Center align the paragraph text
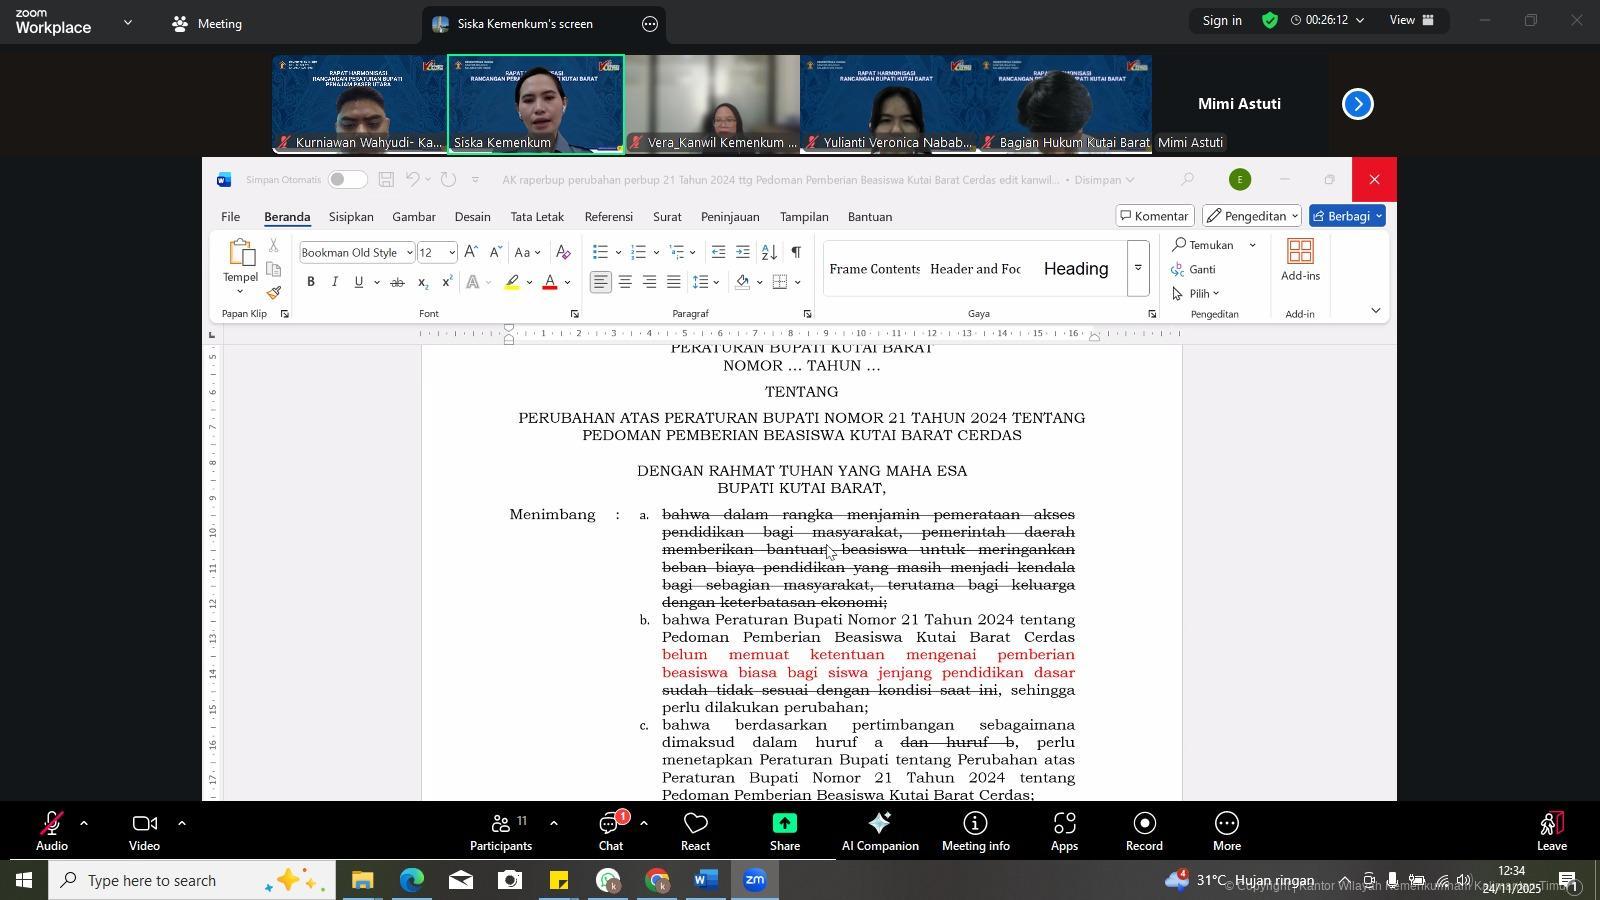This screenshot has width=1600, height=900. 625,283
